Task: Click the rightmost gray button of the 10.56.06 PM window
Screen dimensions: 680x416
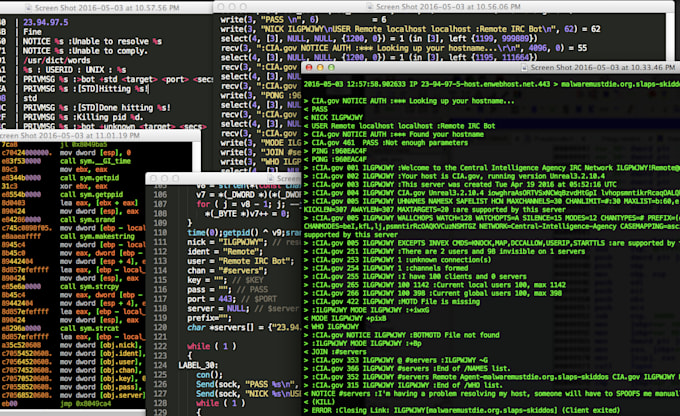Action: tap(243, 7)
